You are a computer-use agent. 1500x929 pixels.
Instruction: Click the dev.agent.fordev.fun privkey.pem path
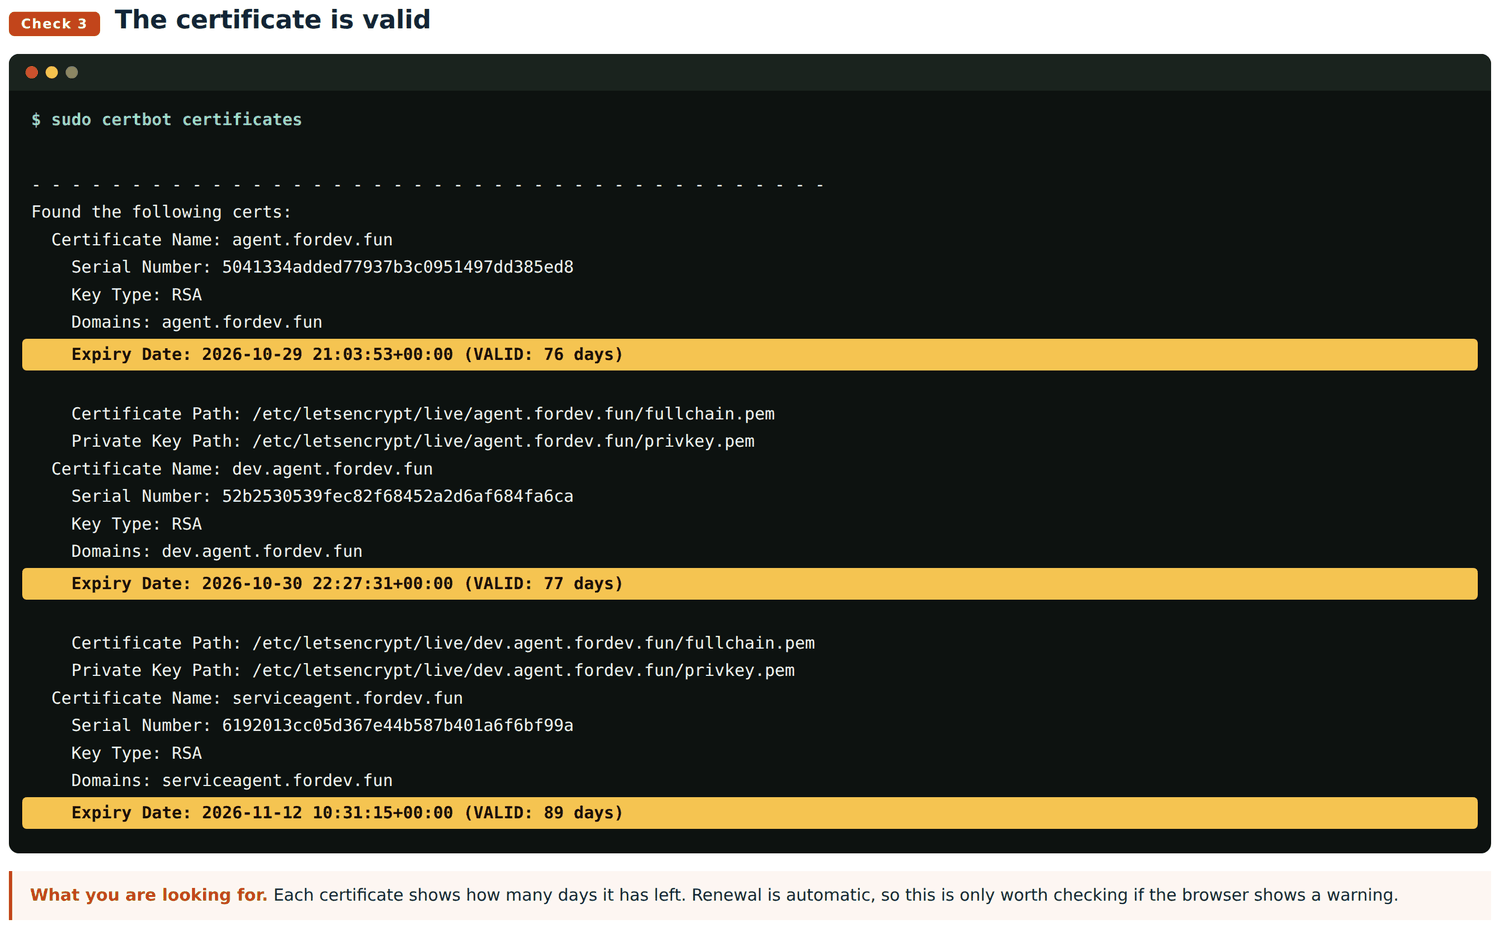point(523,670)
